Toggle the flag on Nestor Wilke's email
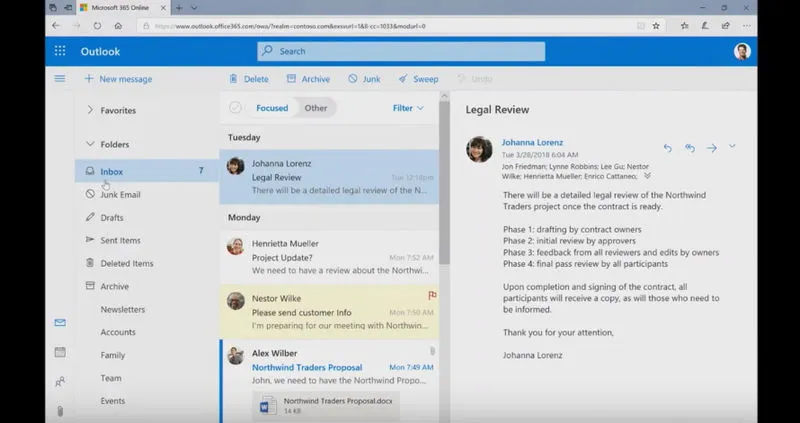 coord(432,296)
